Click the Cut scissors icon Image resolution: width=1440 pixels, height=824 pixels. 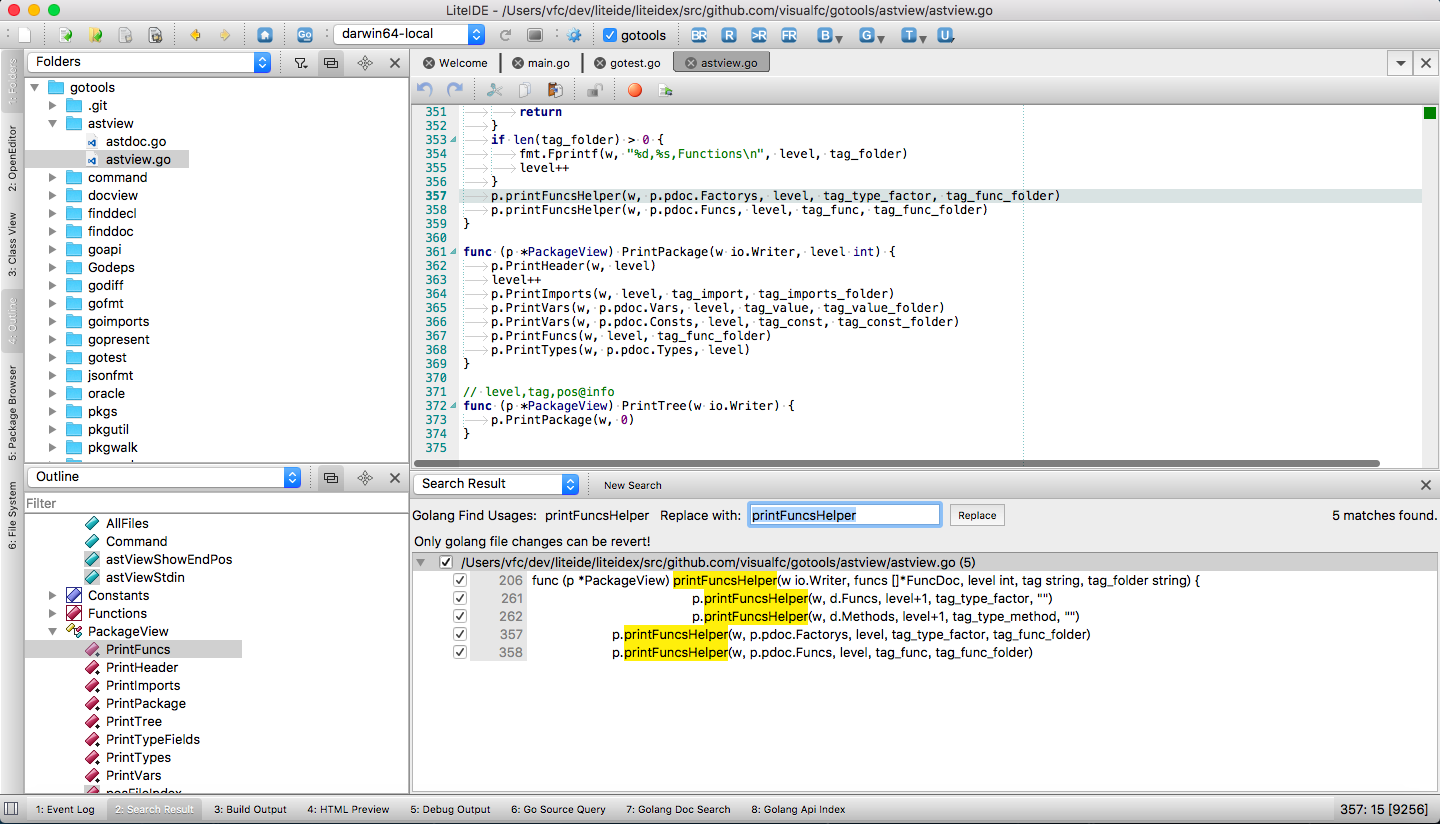point(494,90)
